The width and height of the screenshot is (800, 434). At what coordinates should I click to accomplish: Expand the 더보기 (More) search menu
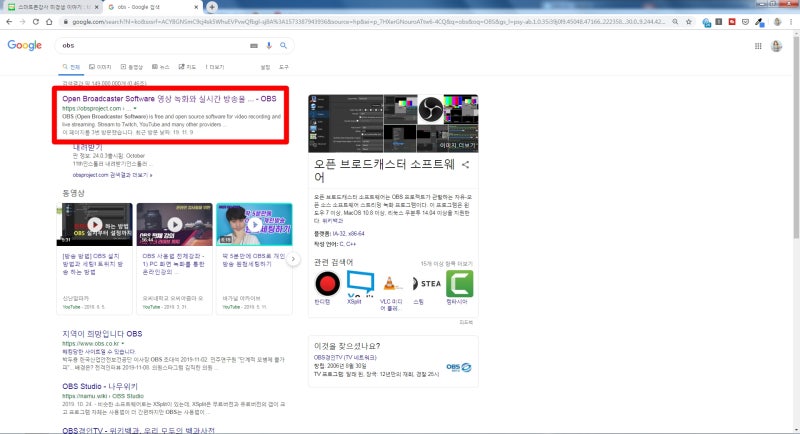click(215, 67)
